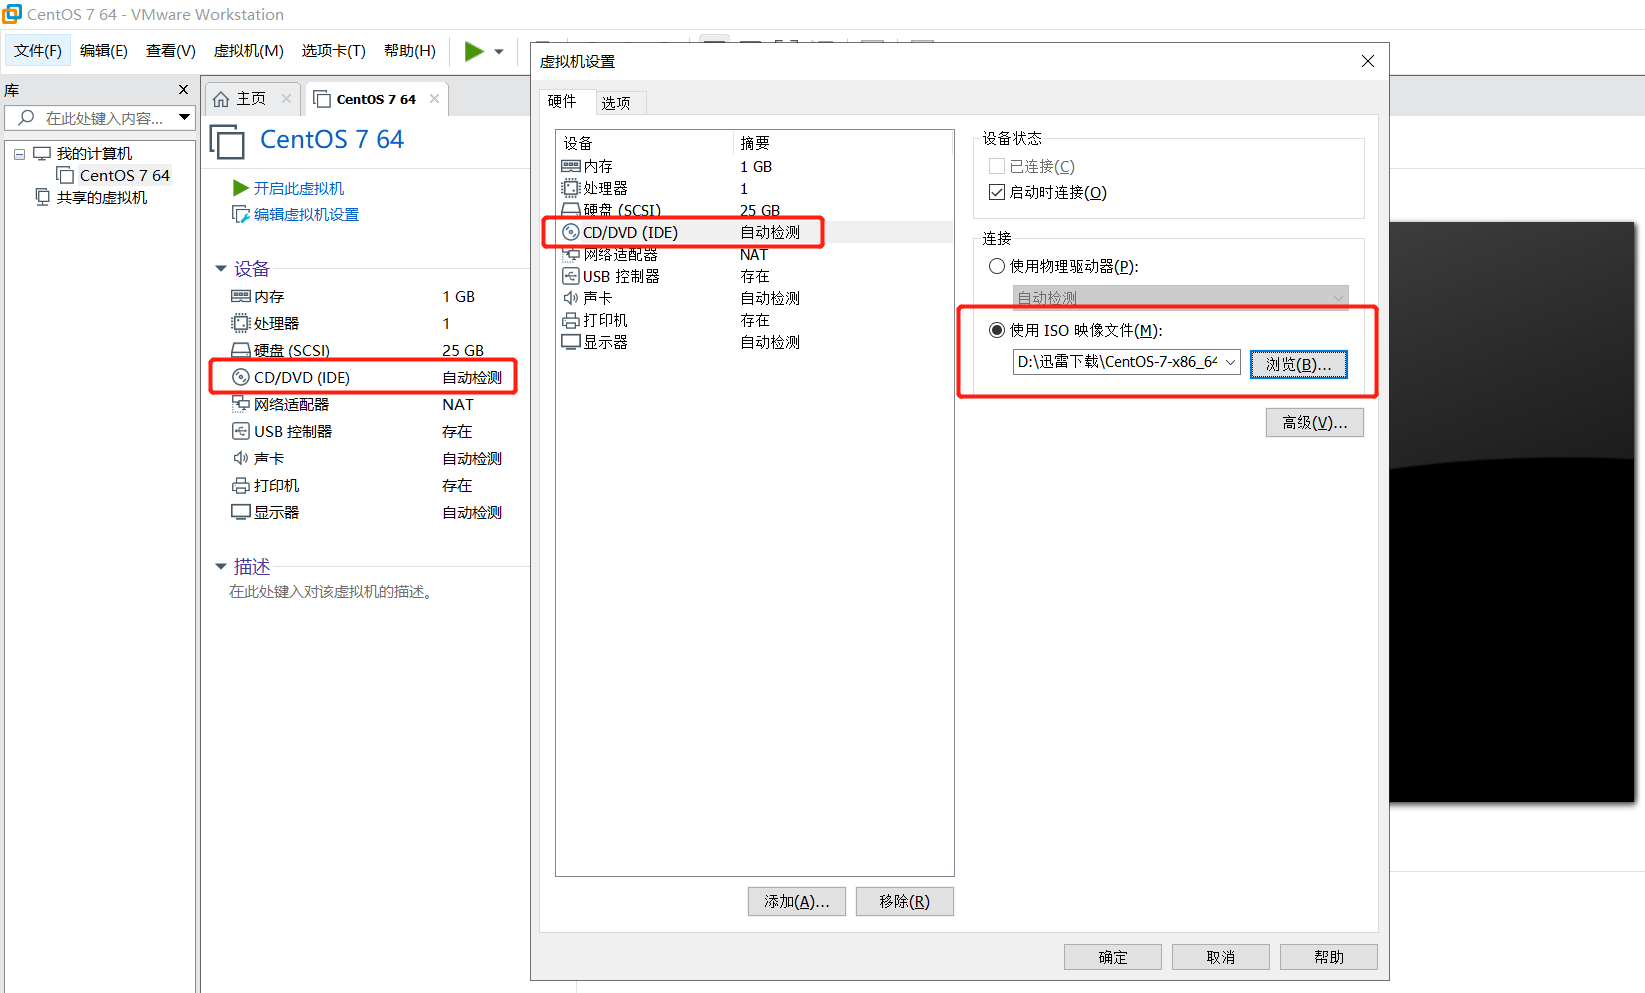
Task: Close the 主页 tab
Action: [x=287, y=98]
